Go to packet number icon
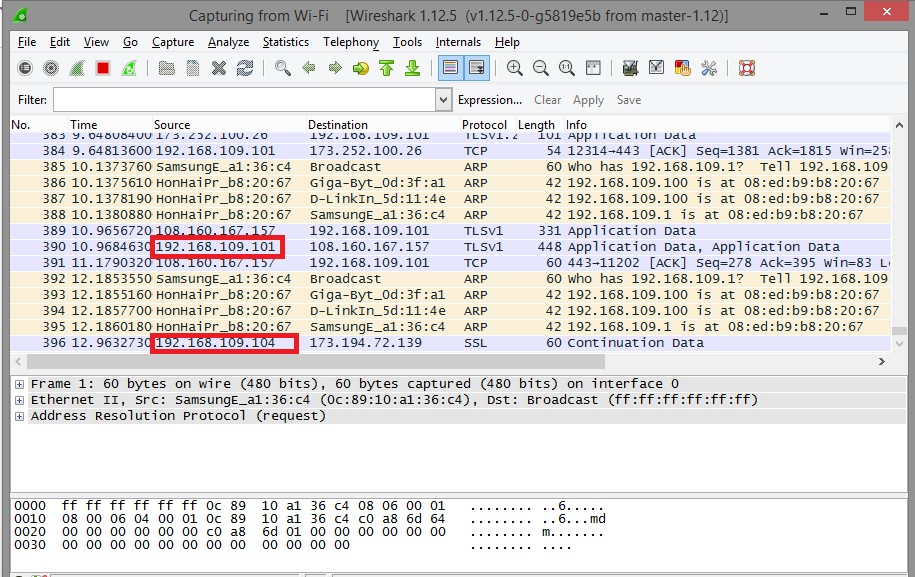915x577 pixels. (361, 68)
